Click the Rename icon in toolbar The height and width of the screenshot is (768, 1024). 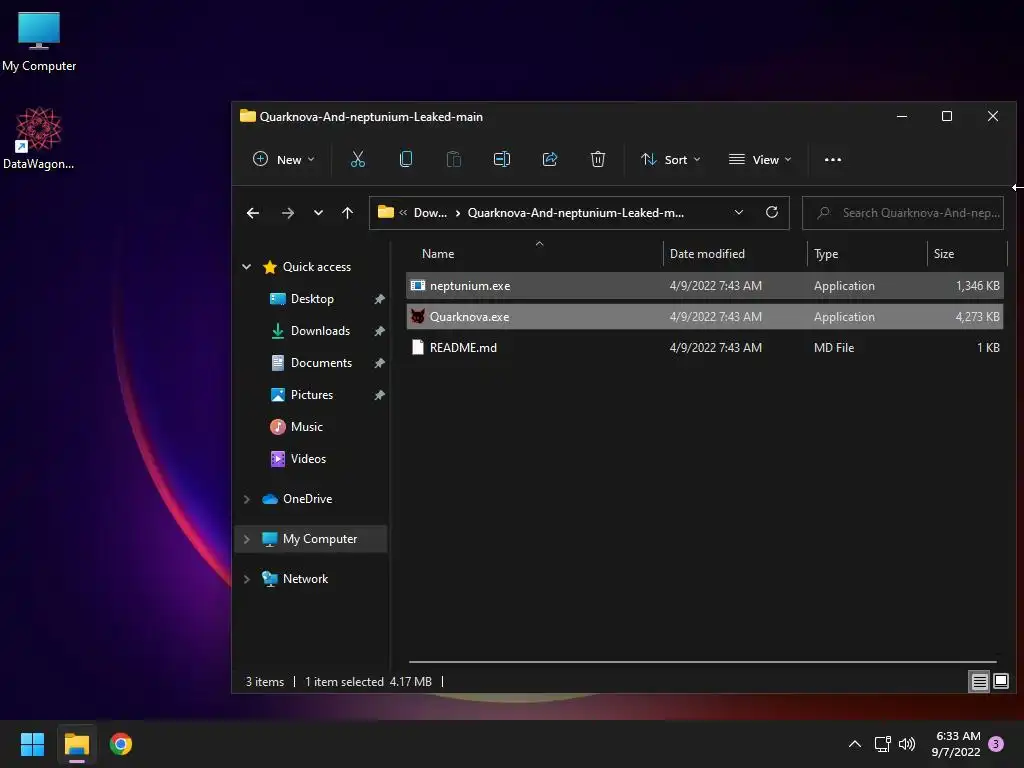pos(502,159)
